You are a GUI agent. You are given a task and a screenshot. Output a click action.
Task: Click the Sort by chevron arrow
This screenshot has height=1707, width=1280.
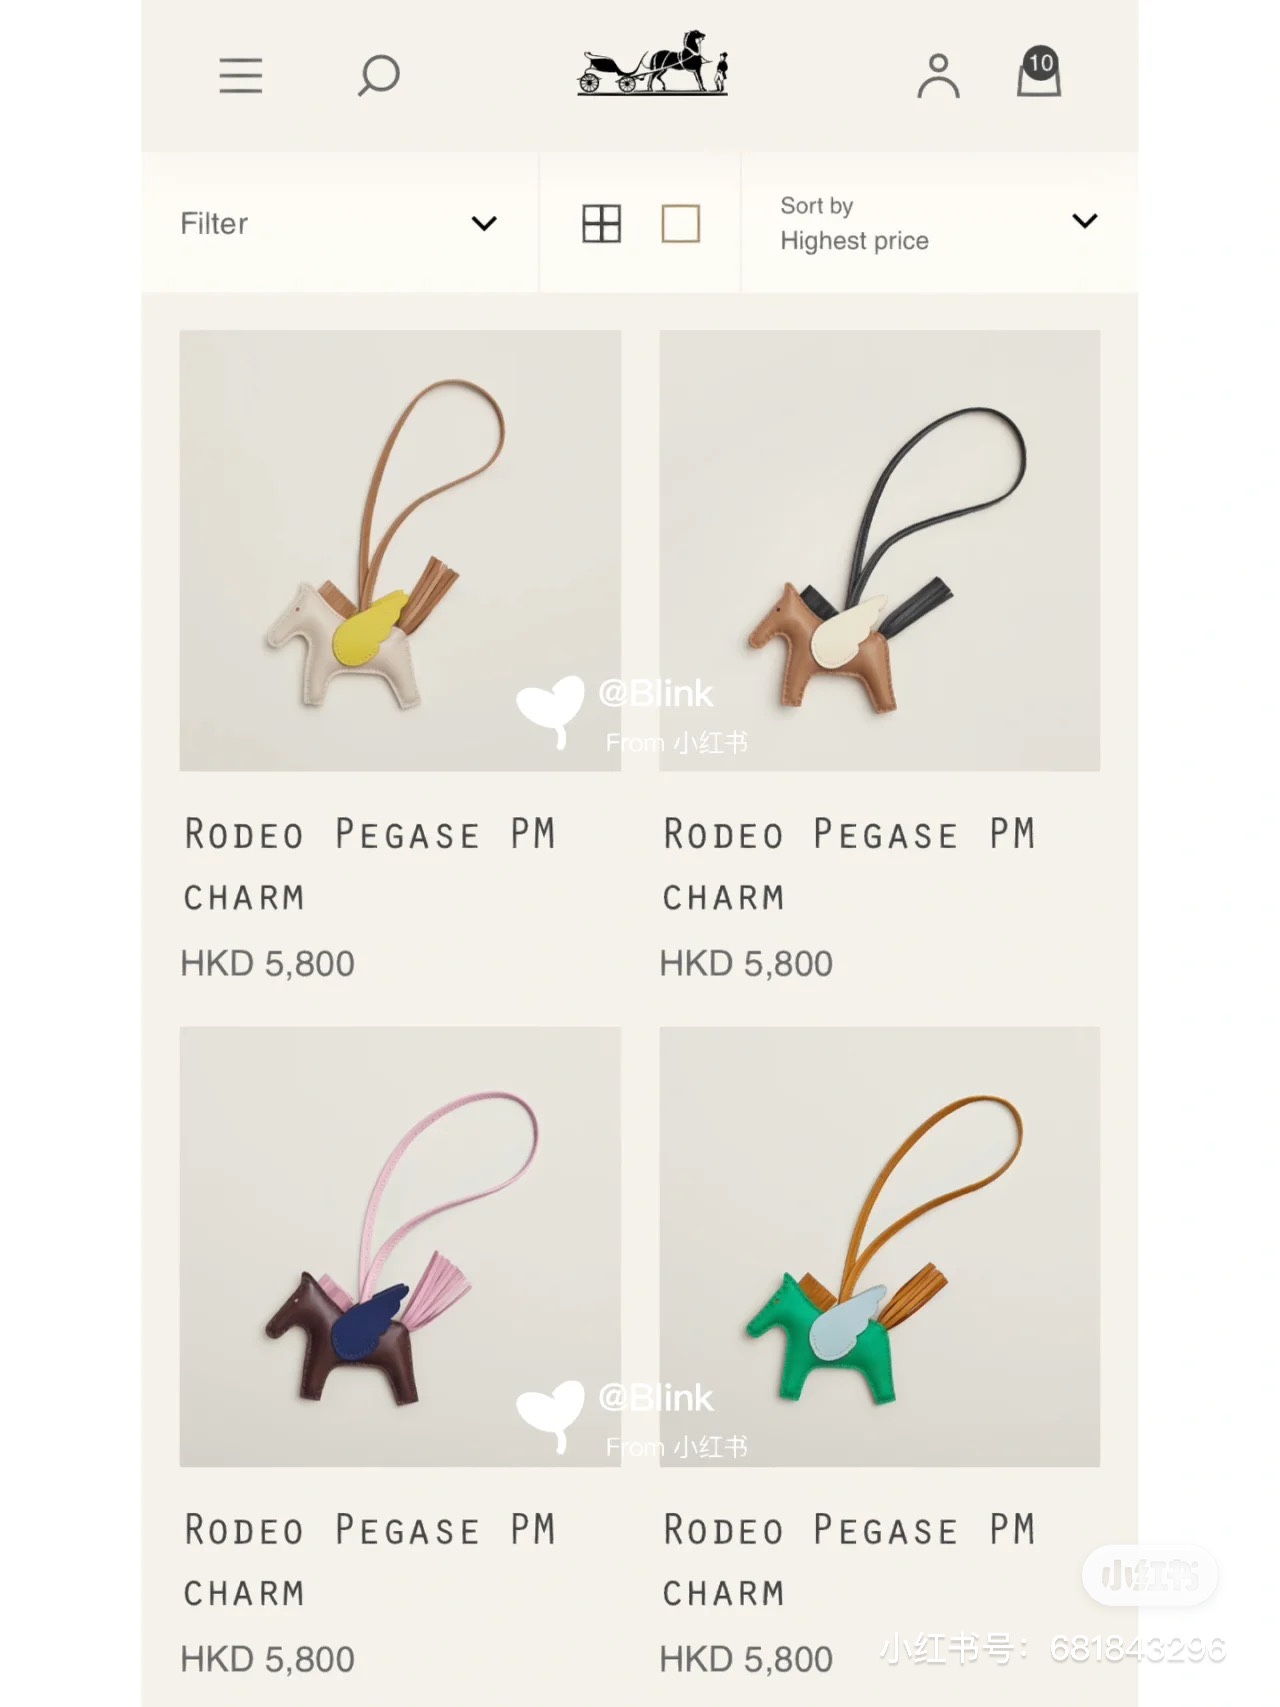pyautogui.click(x=1085, y=221)
